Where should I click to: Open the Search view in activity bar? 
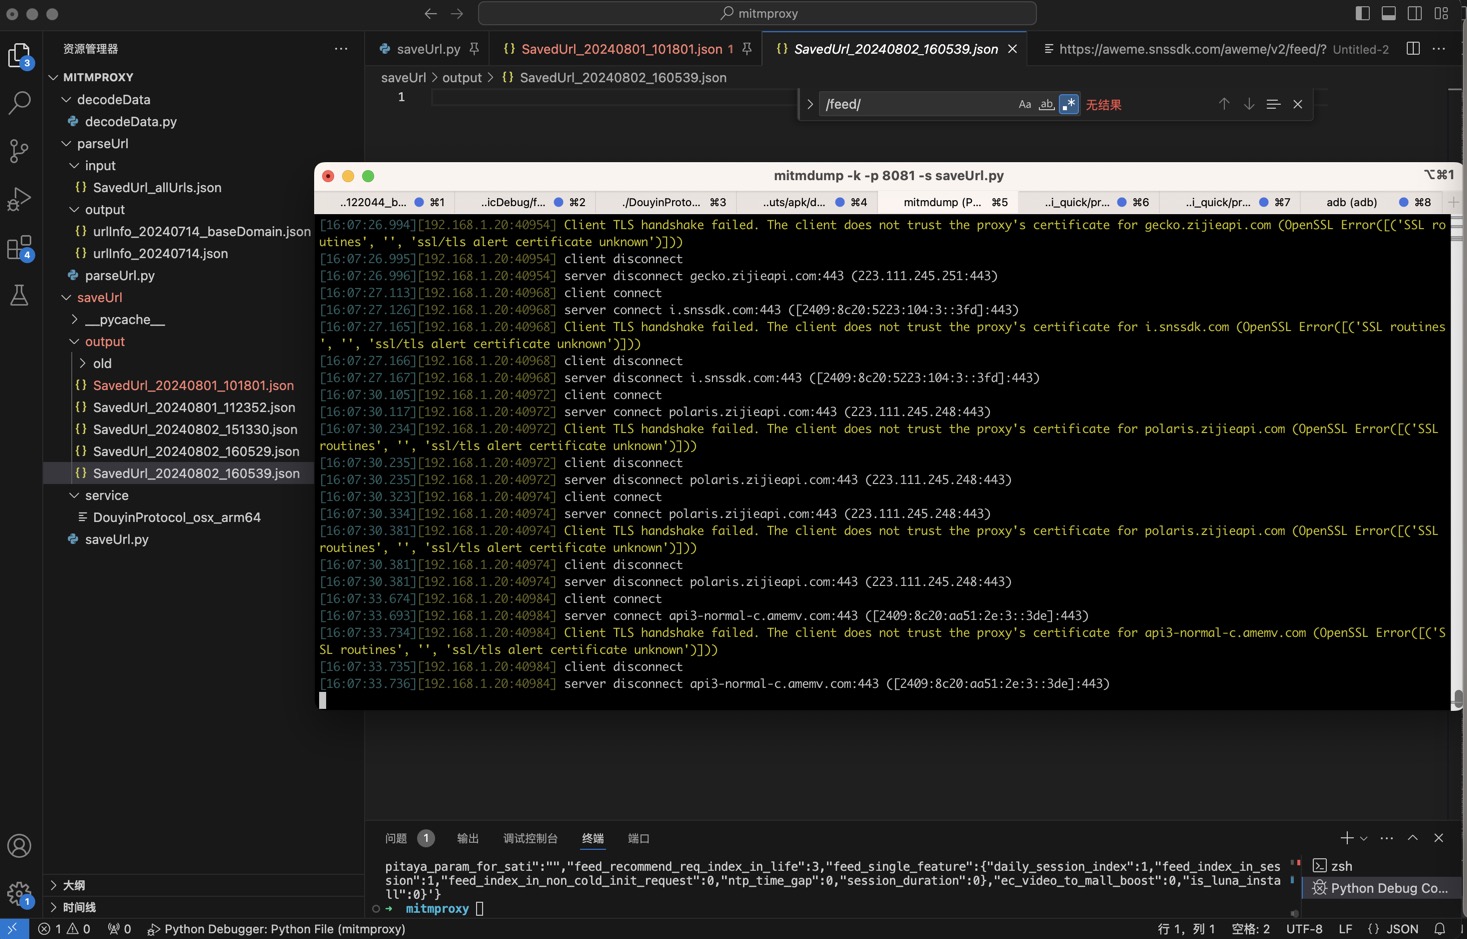19,103
